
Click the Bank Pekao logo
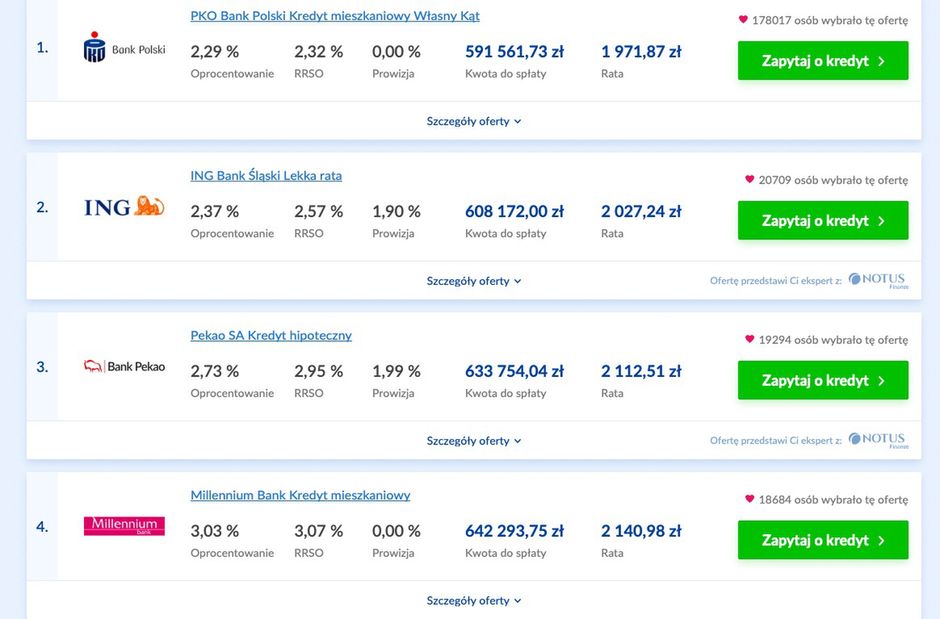pos(124,366)
